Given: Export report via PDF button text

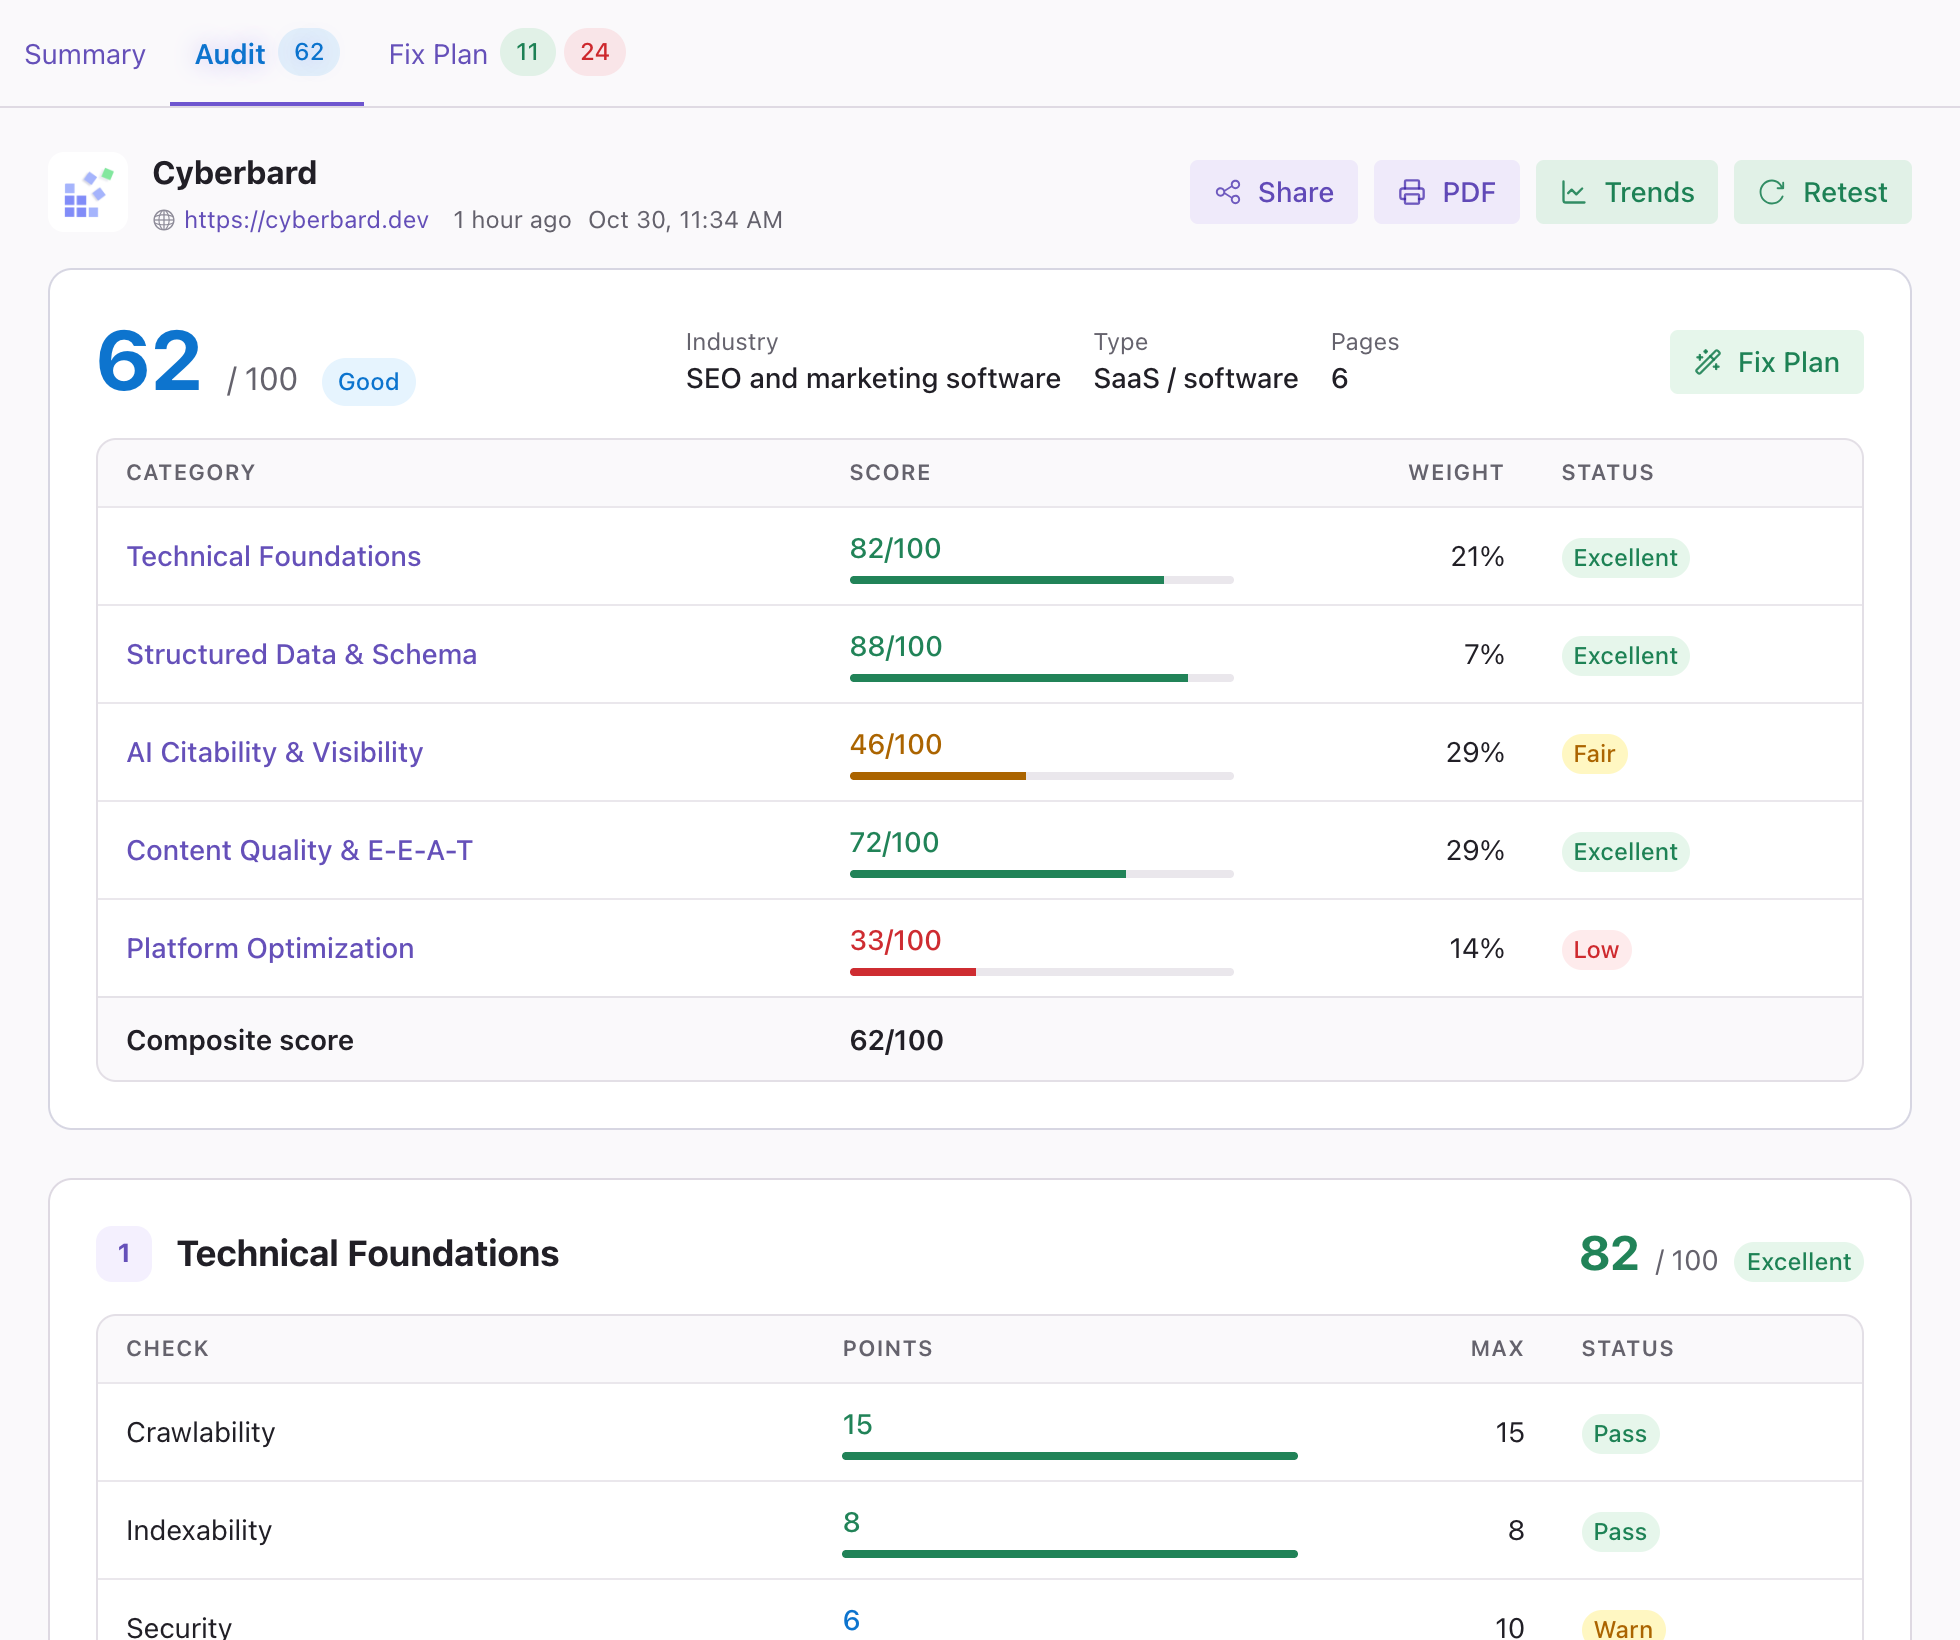Looking at the screenshot, I should pyautogui.click(x=1469, y=192).
